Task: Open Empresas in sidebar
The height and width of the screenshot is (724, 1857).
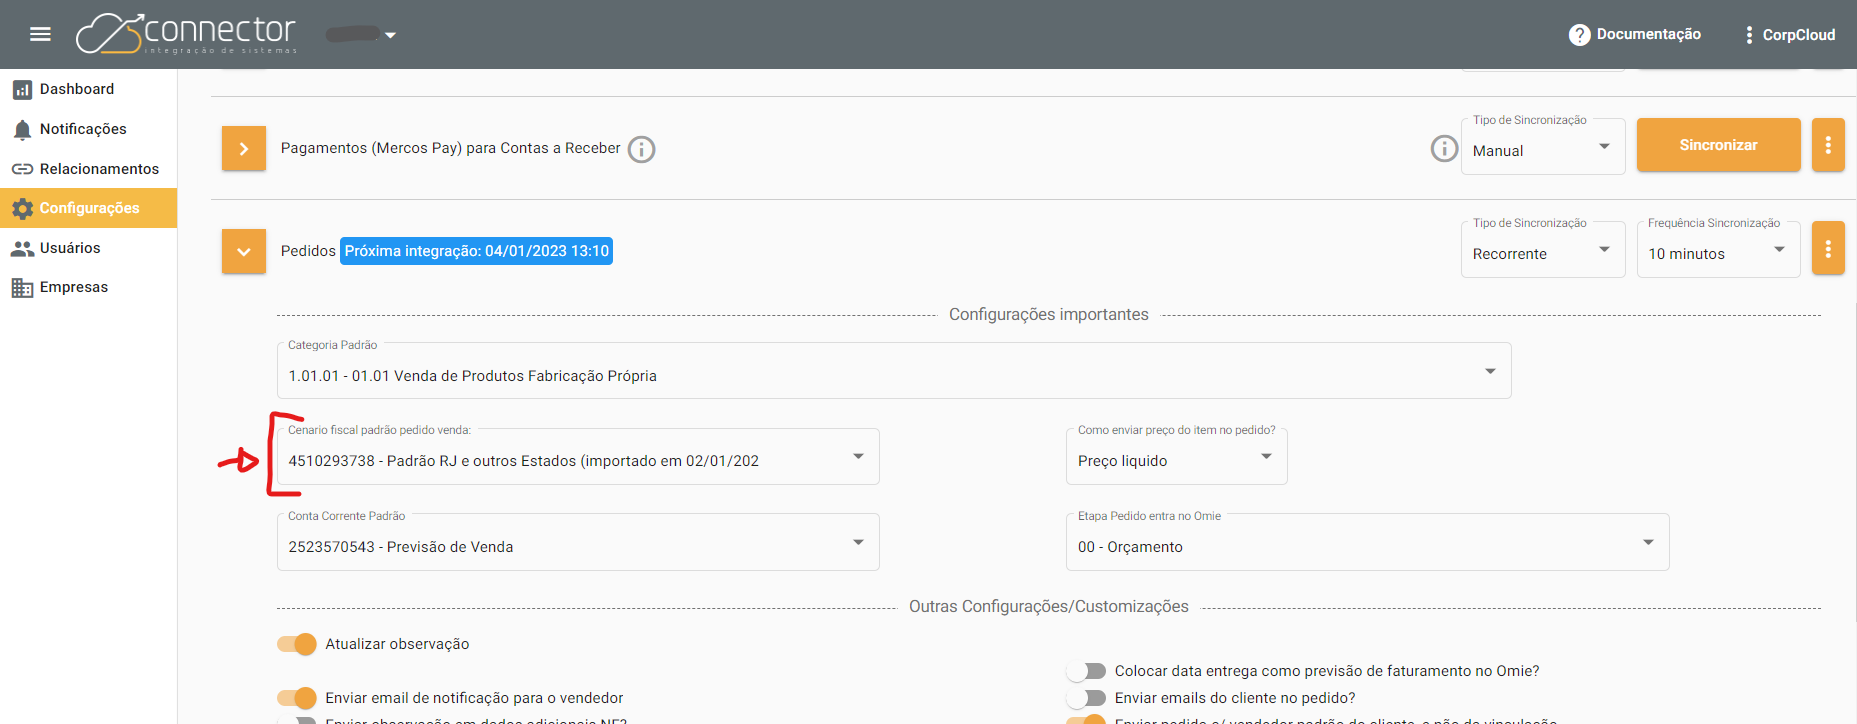Action: [x=89, y=287]
